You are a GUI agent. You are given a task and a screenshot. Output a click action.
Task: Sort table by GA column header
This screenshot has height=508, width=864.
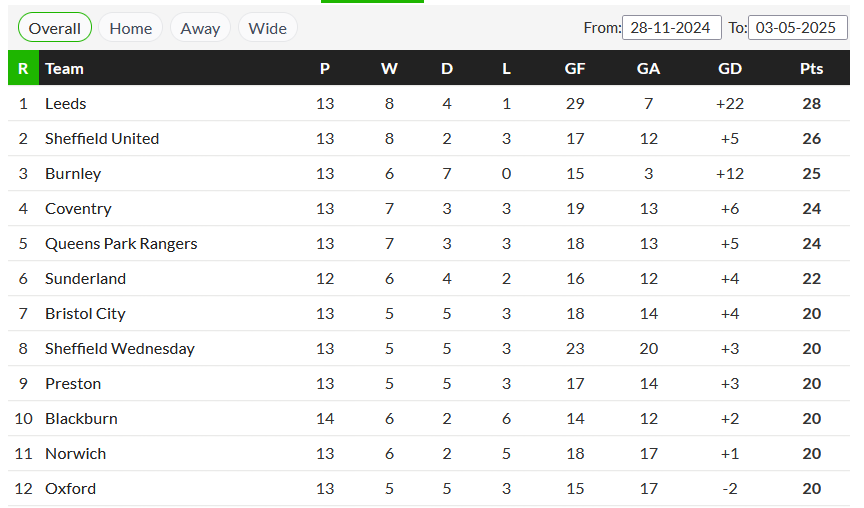[x=648, y=68]
